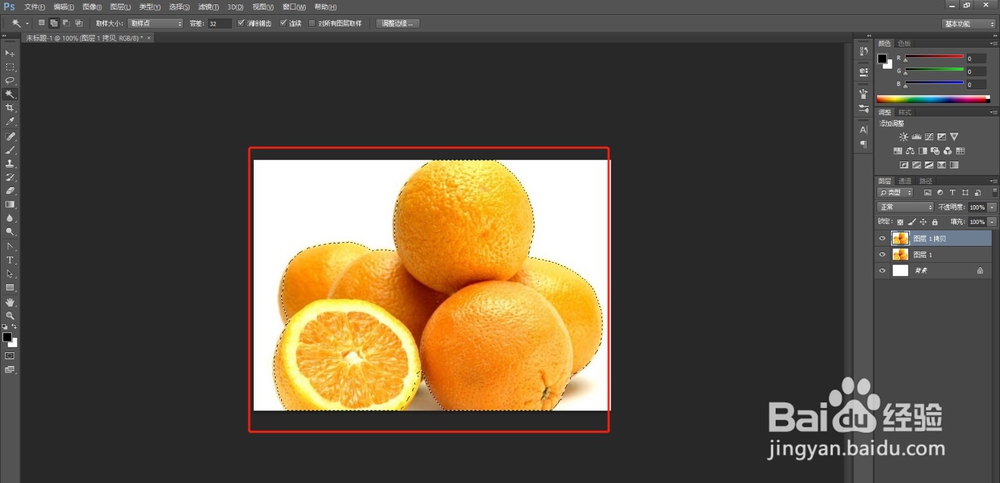Open the 文件 menu
Viewport: 1000px width, 483px height.
coord(34,7)
